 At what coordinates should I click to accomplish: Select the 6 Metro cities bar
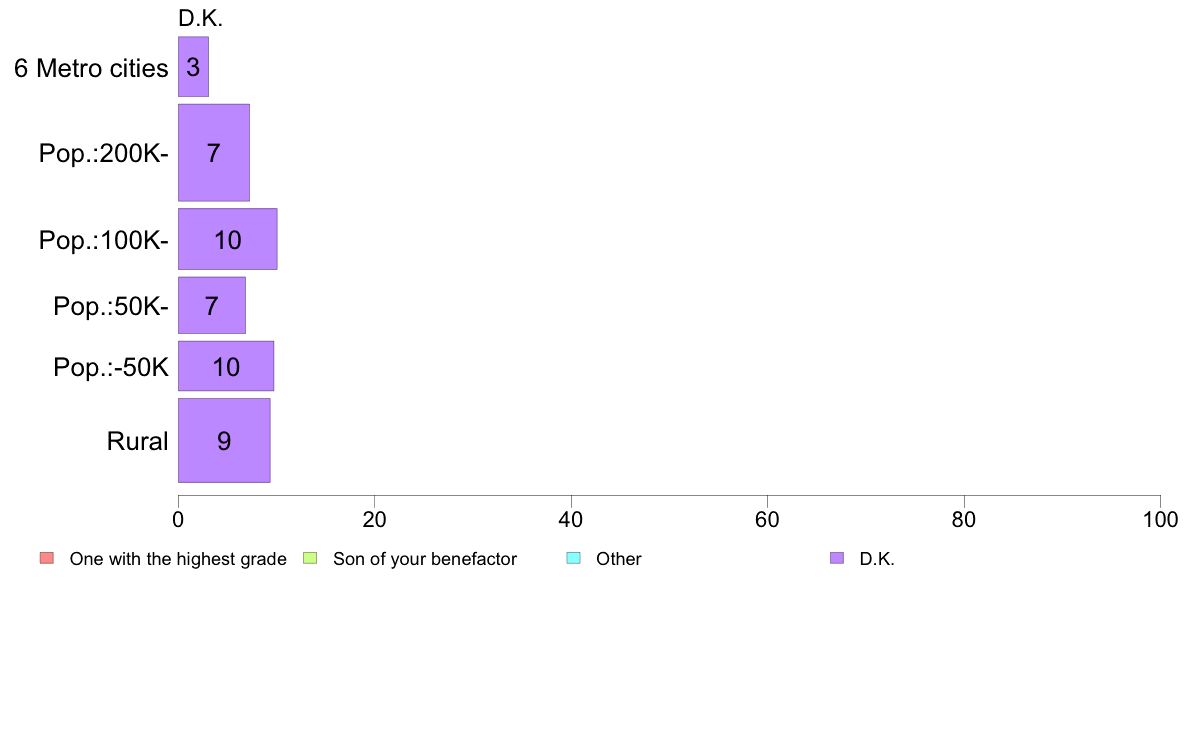[x=193, y=67]
